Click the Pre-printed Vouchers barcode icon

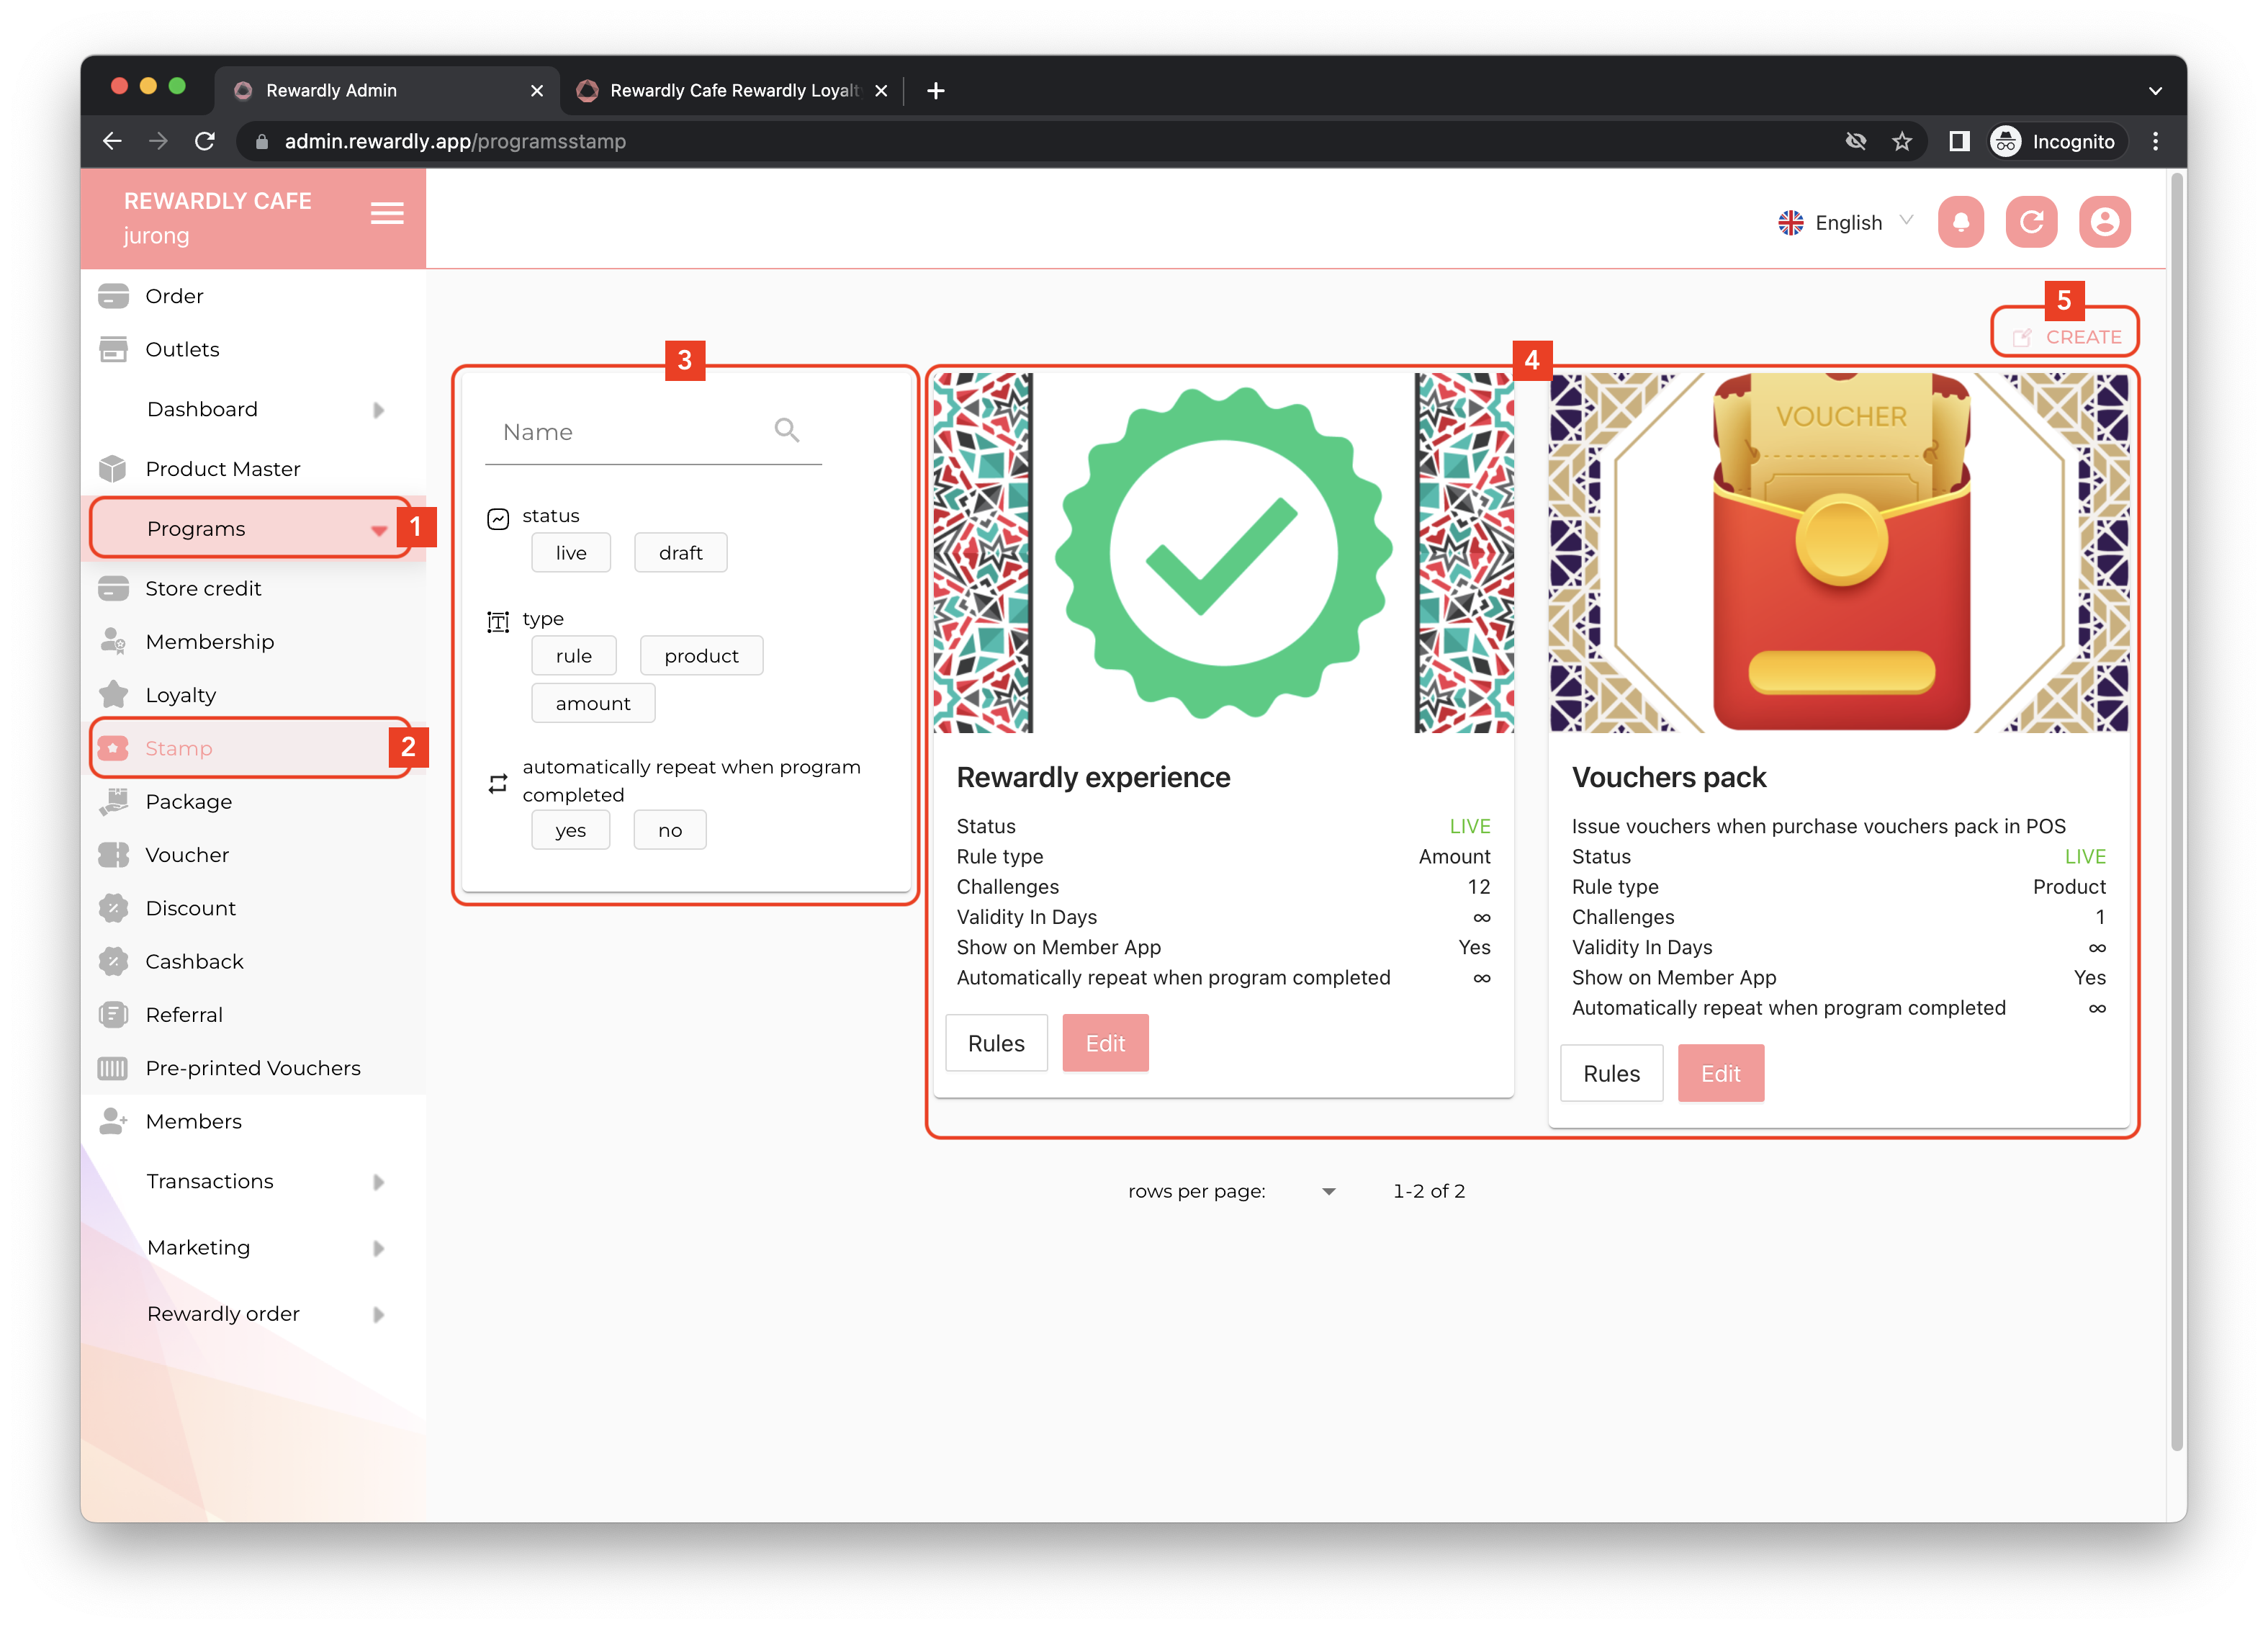pyautogui.click(x=113, y=1068)
